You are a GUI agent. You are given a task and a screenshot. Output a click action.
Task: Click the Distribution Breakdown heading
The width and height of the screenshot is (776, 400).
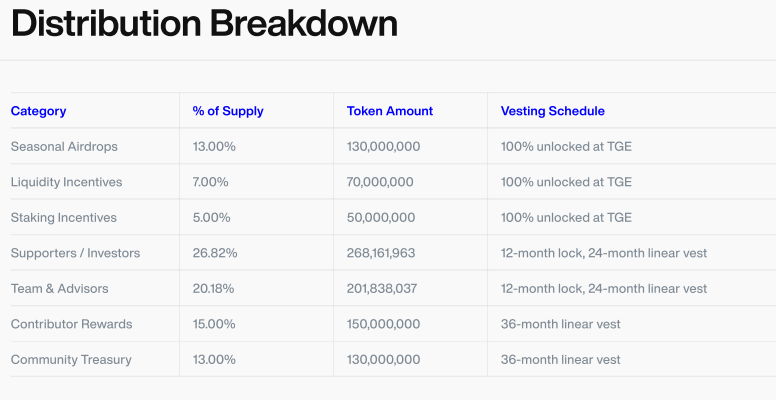[204, 24]
